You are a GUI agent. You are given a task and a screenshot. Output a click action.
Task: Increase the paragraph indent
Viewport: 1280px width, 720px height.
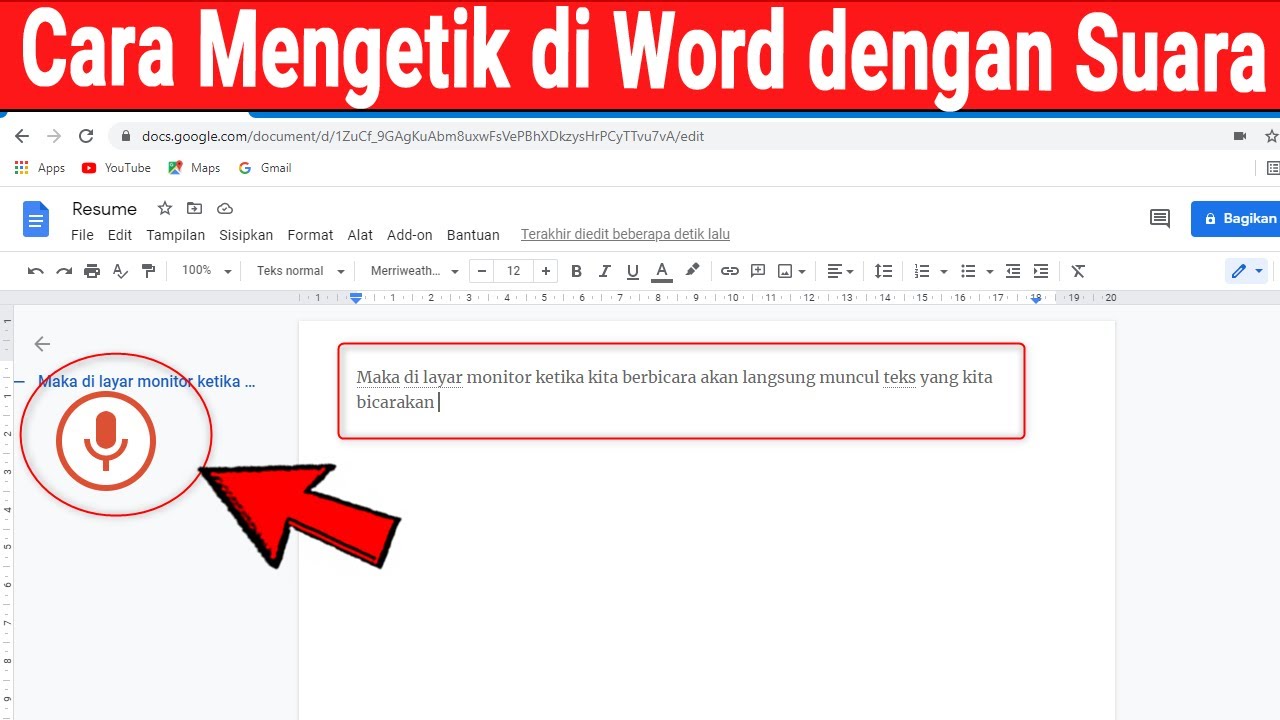[1041, 271]
